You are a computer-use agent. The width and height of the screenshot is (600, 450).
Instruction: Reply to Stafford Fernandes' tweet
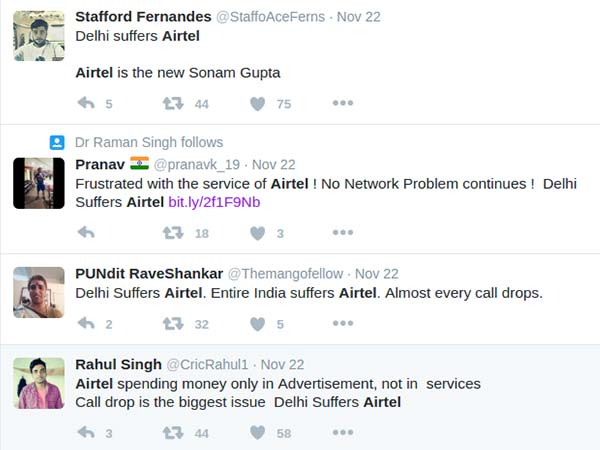click(86, 104)
